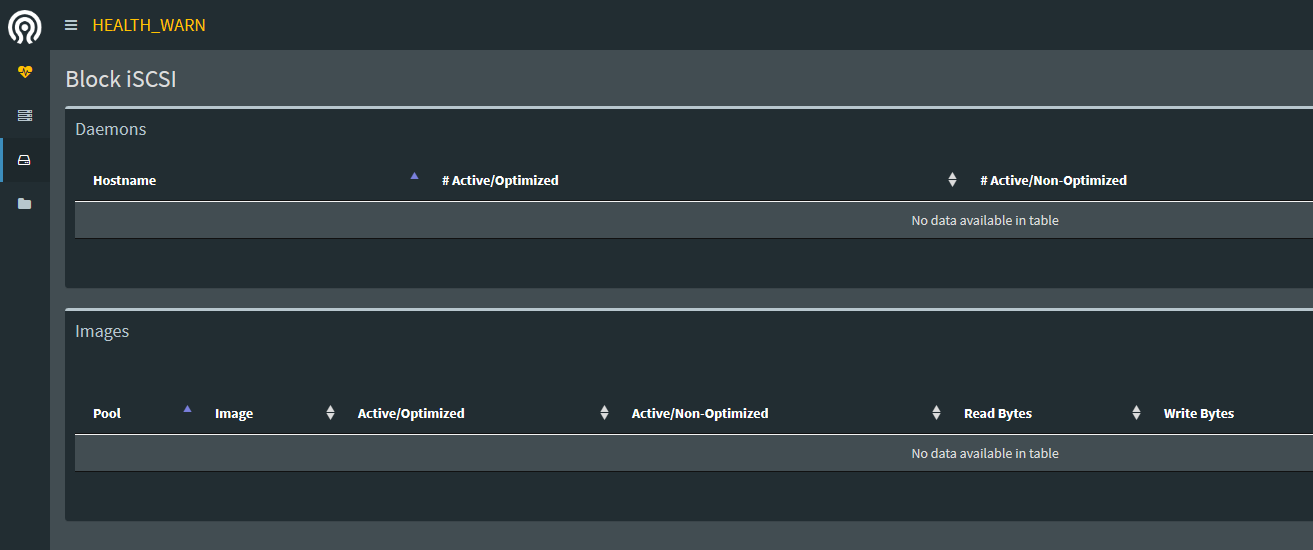Click sort arrows beside the Image column
The width and height of the screenshot is (1313, 550).
point(330,413)
